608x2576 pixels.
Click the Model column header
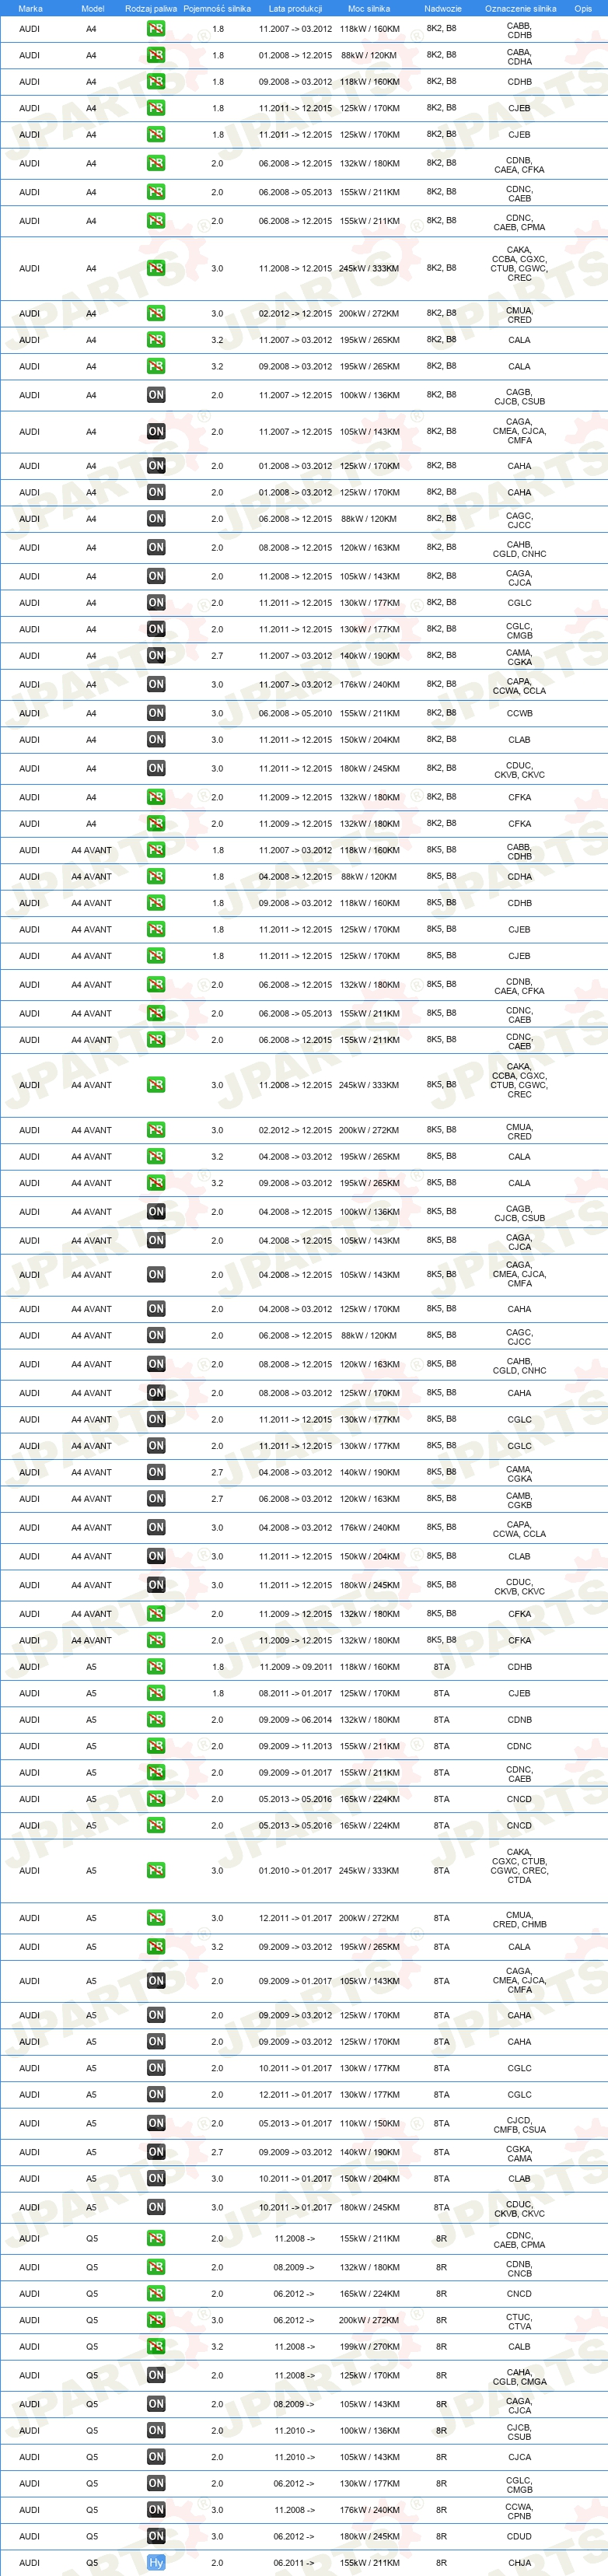92,8
